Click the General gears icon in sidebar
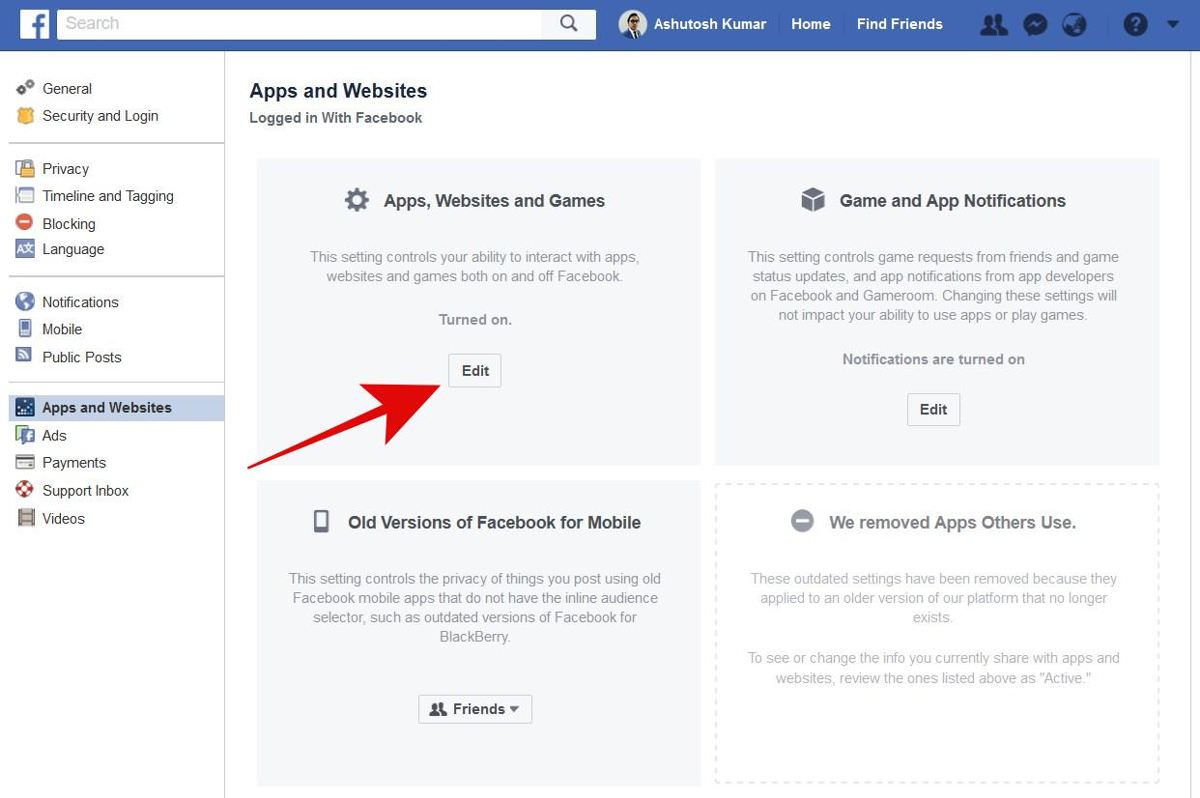The image size is (1200, 798). pos(25,88)
